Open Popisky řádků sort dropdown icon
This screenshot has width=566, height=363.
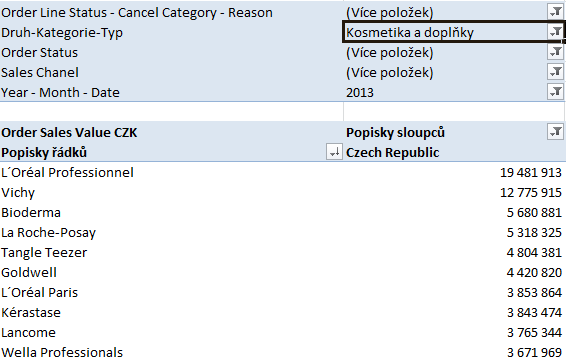tap(334, 152)
